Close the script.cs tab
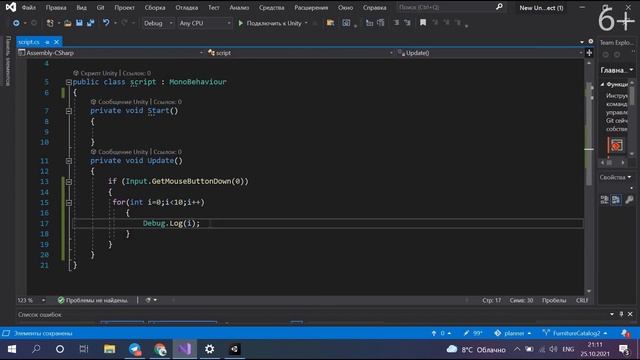This screenshot has height=360, width=640. coord(57,42)
